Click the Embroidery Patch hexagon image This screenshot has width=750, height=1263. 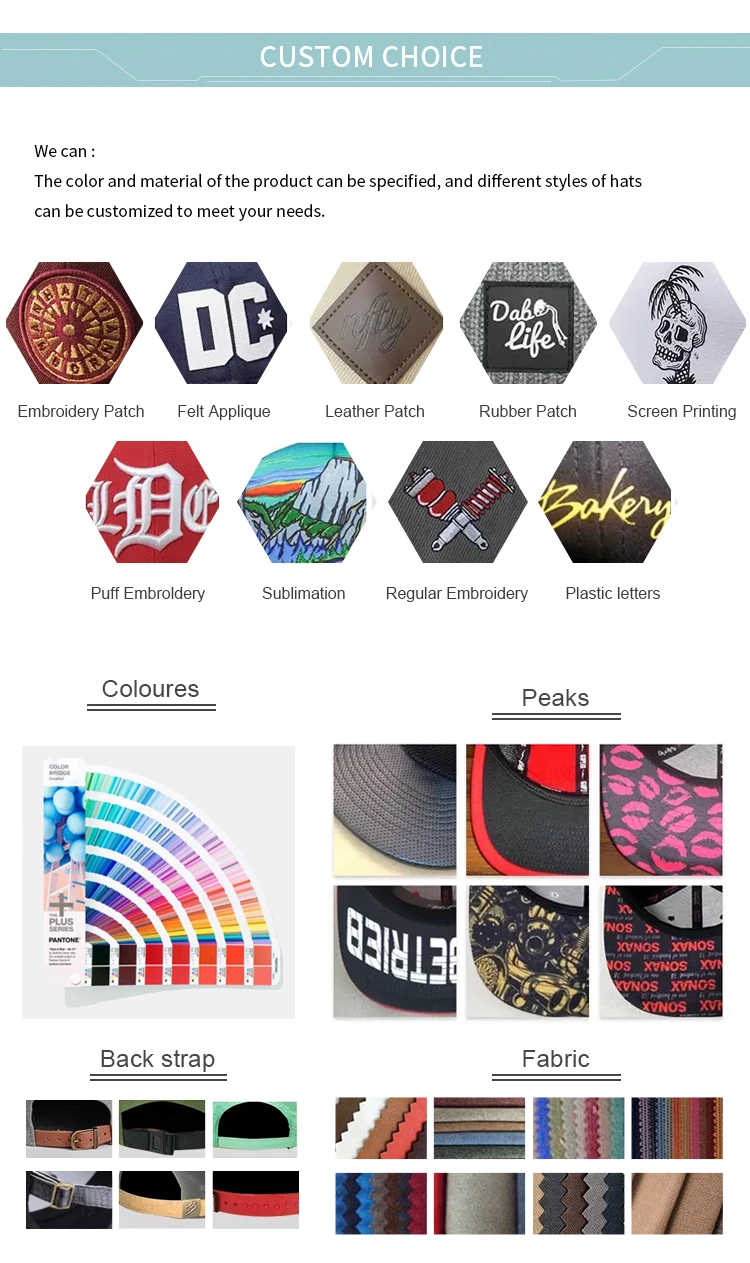pyautogui.click(x=74, y=323)
